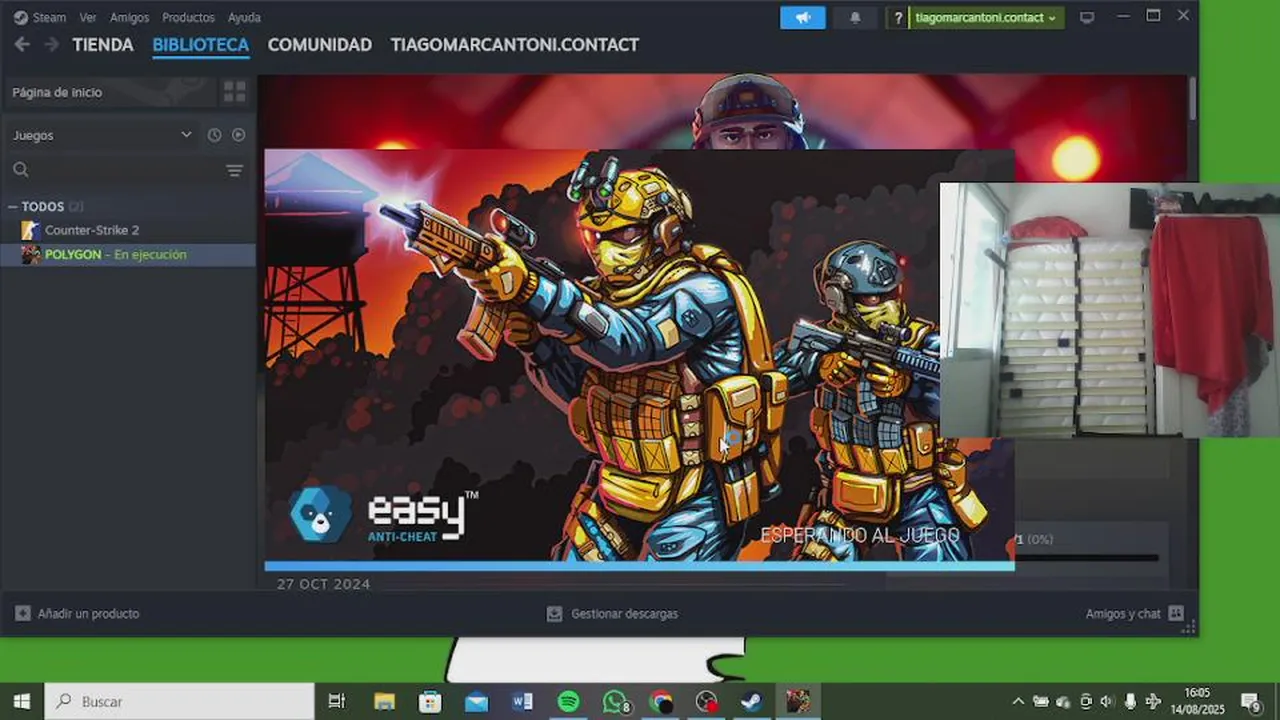Image resolution: width=1280 pixels, height=720 pixels.
Task: Open Gestionar descargas
Action: click(612, 613)
